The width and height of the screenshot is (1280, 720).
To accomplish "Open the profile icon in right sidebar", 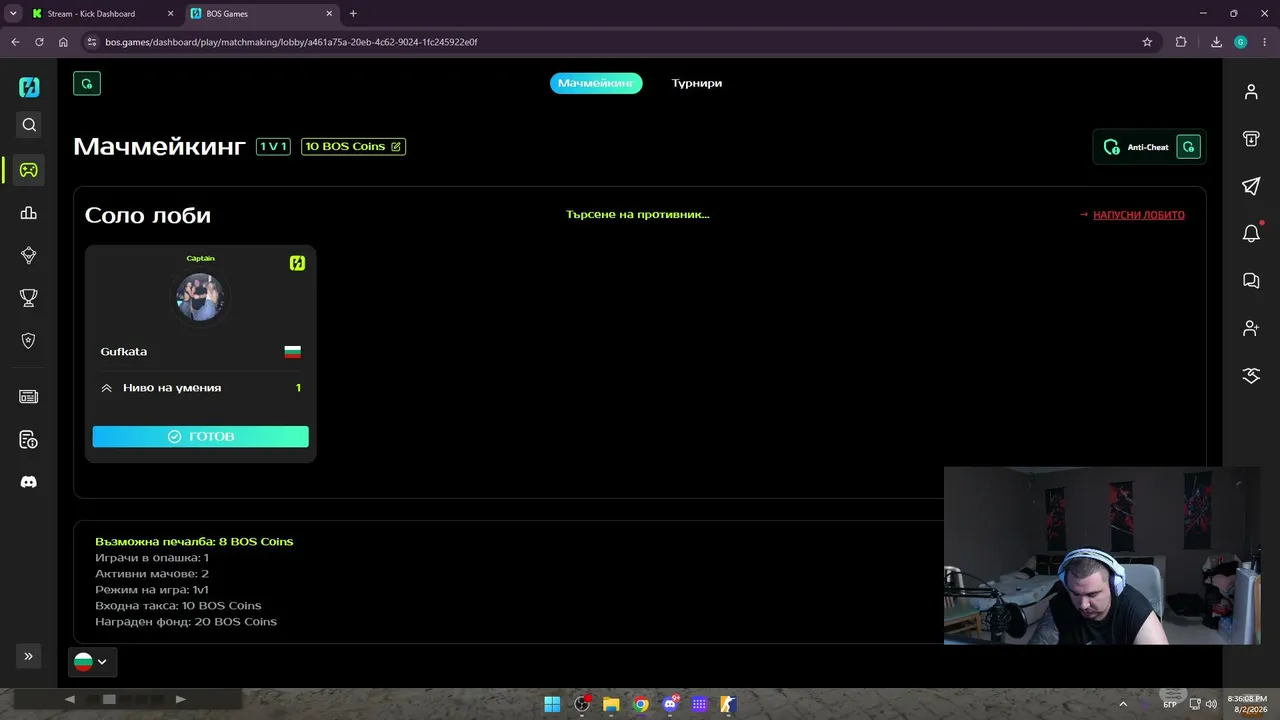I will pyautogui.click(x=1251, y=92).
